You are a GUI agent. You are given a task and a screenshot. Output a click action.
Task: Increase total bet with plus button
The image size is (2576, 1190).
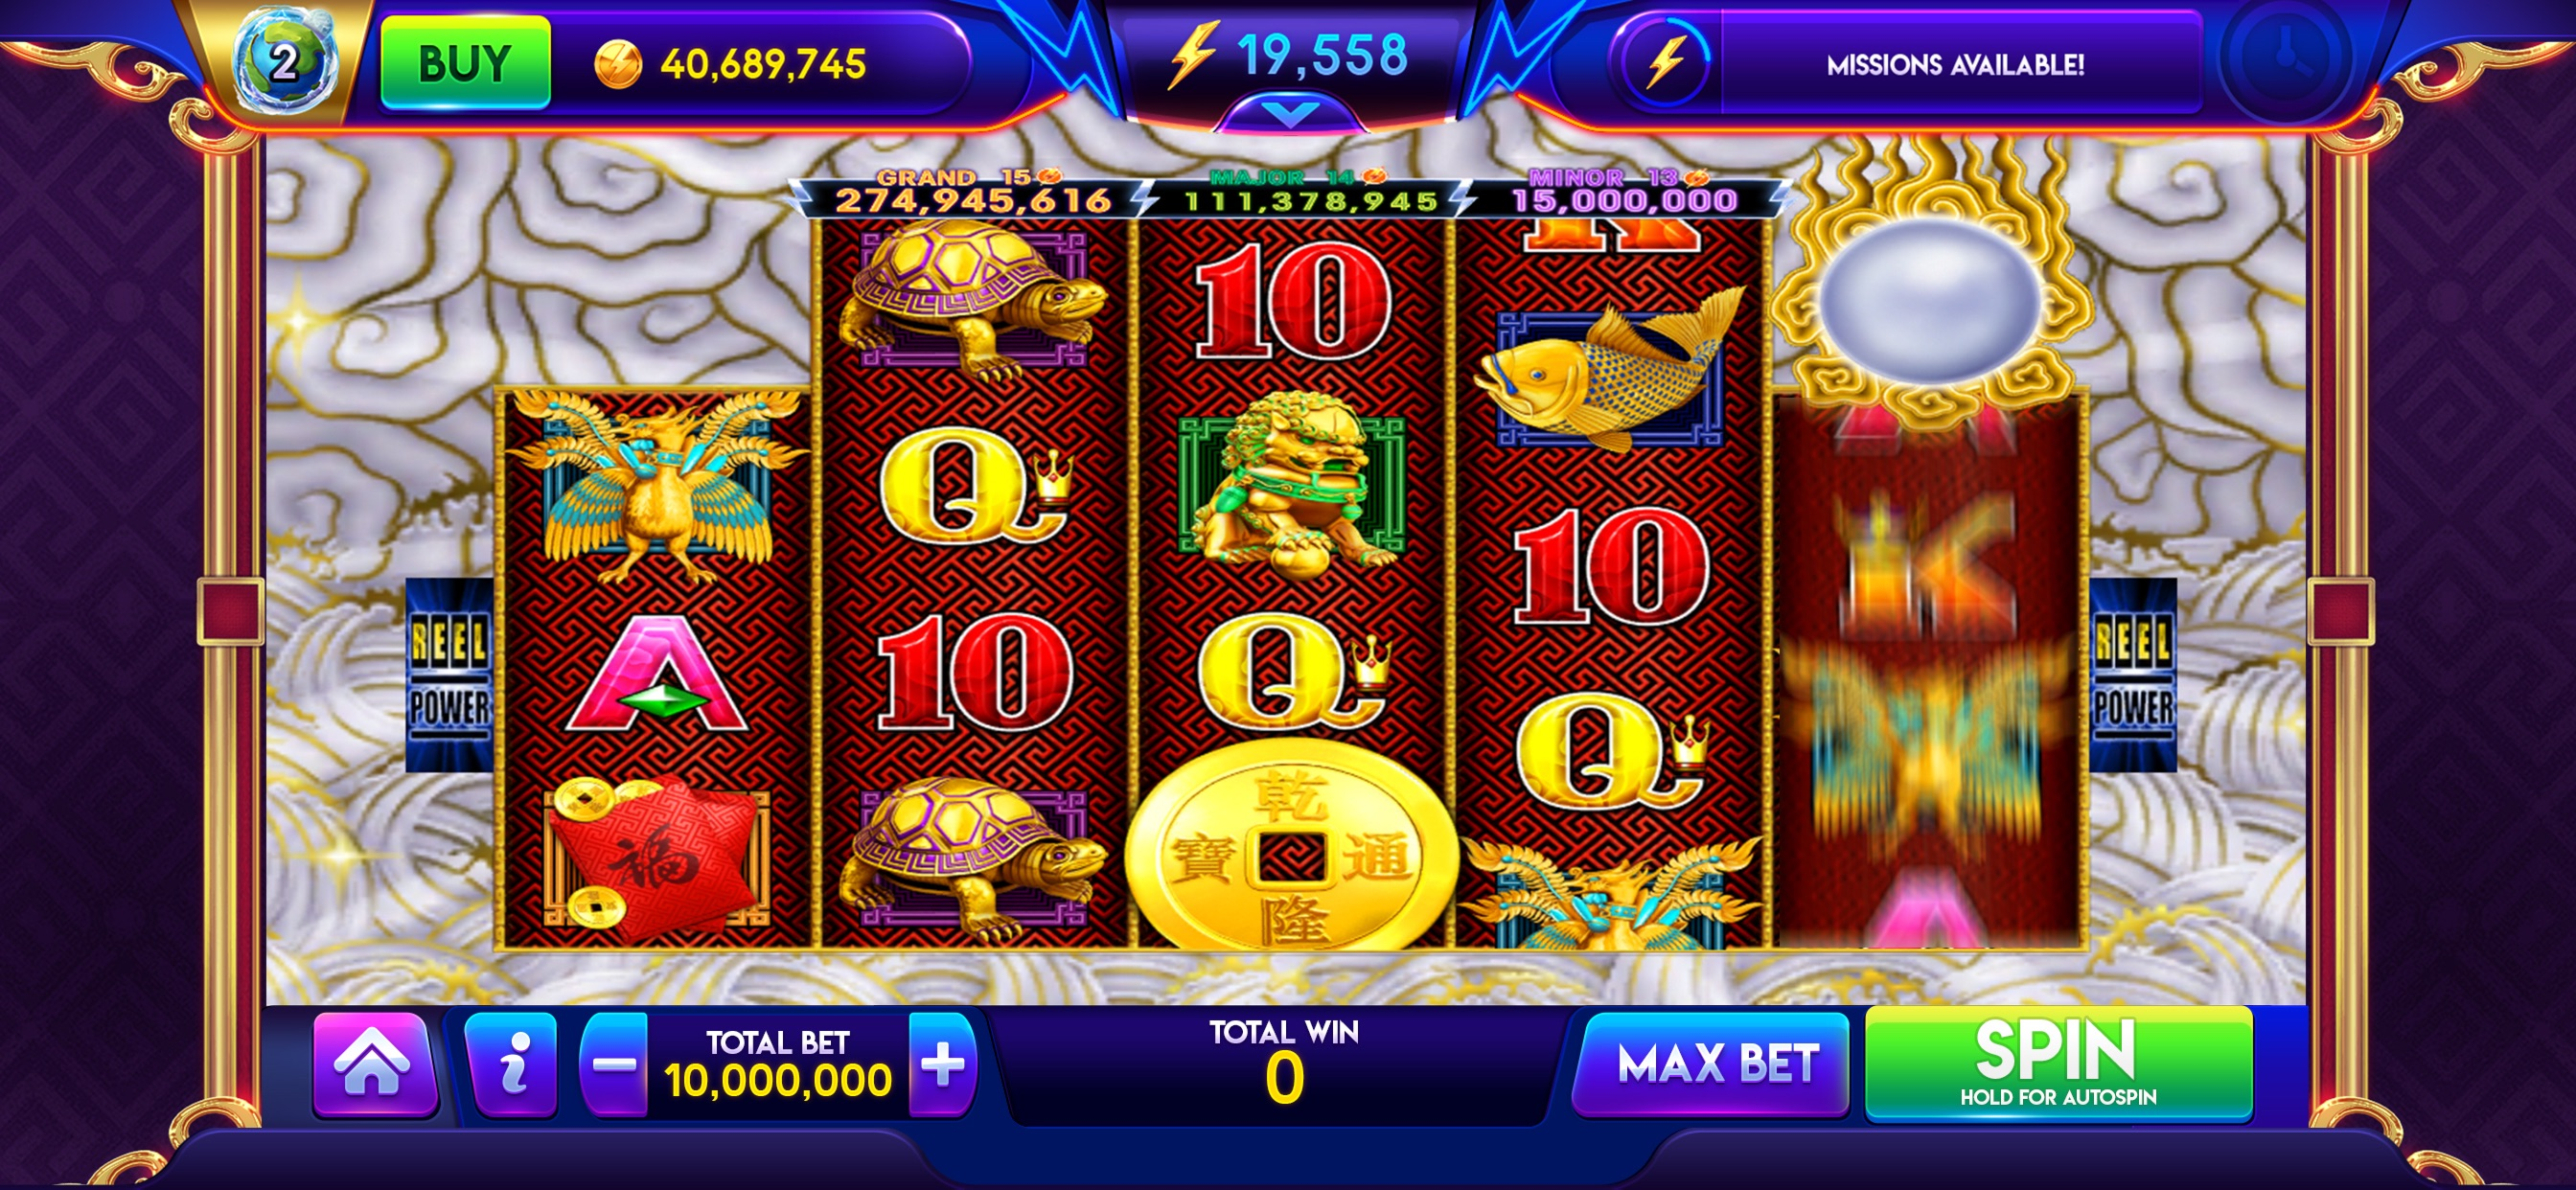coord(942,1065)
